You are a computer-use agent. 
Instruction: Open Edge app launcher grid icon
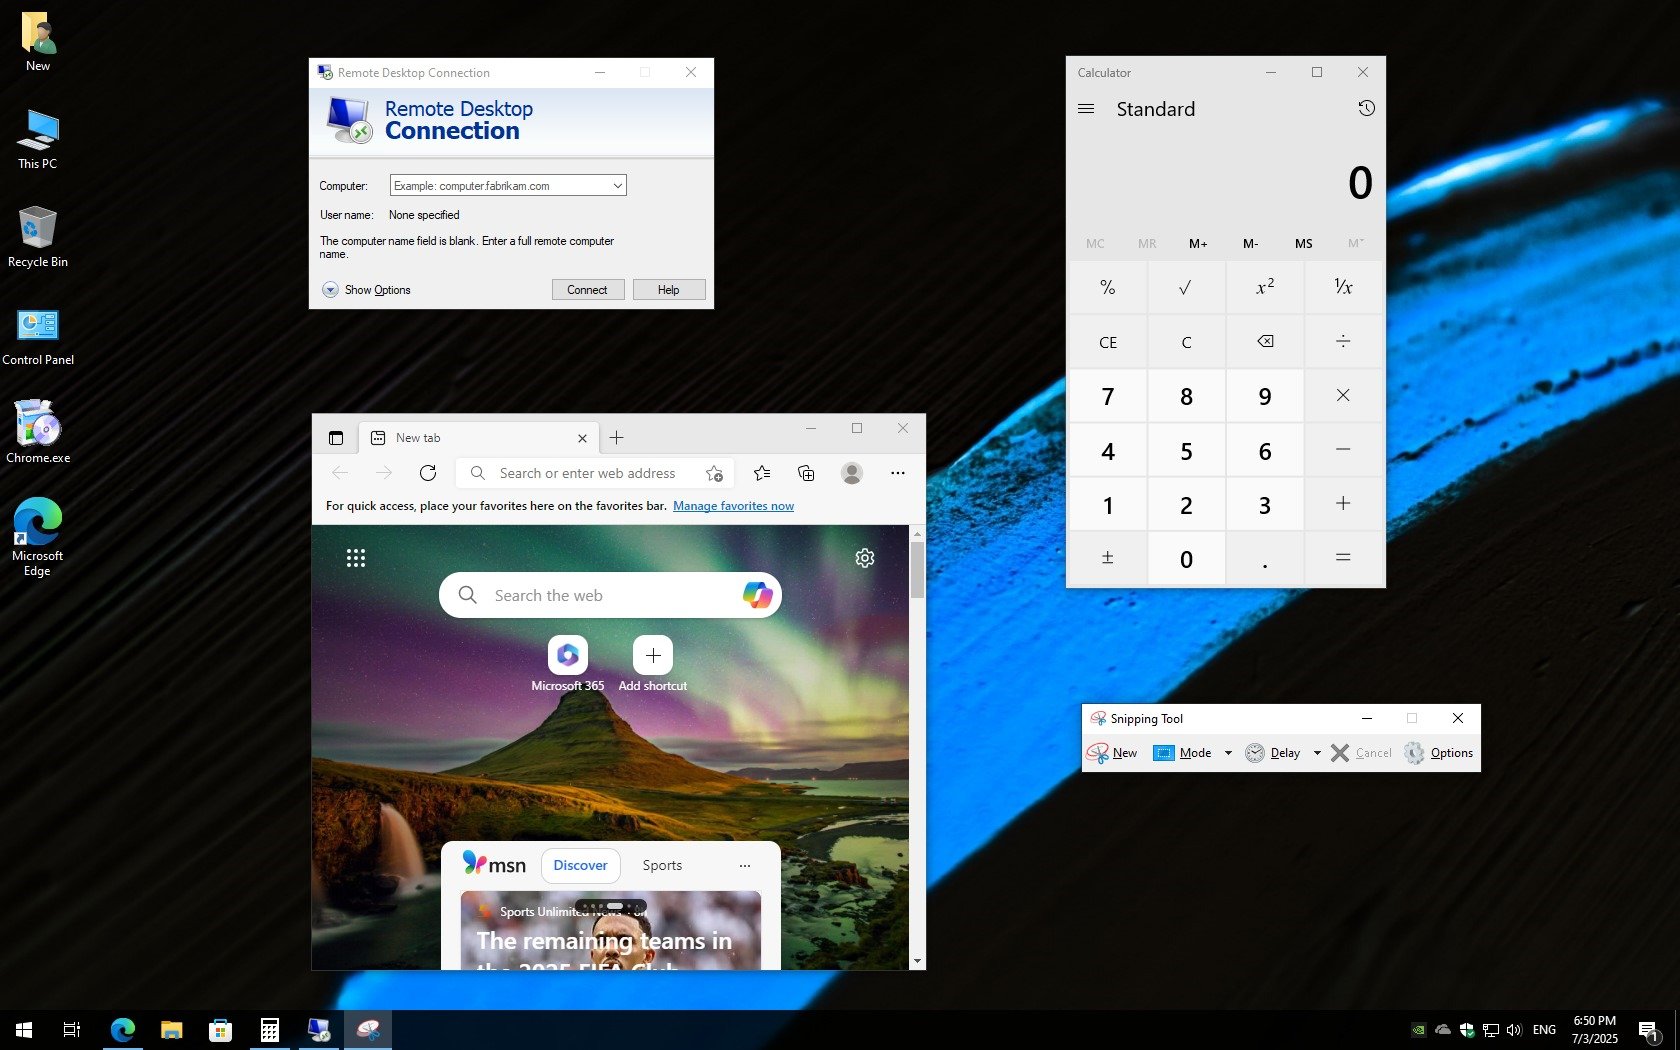(x=356, y=558)
